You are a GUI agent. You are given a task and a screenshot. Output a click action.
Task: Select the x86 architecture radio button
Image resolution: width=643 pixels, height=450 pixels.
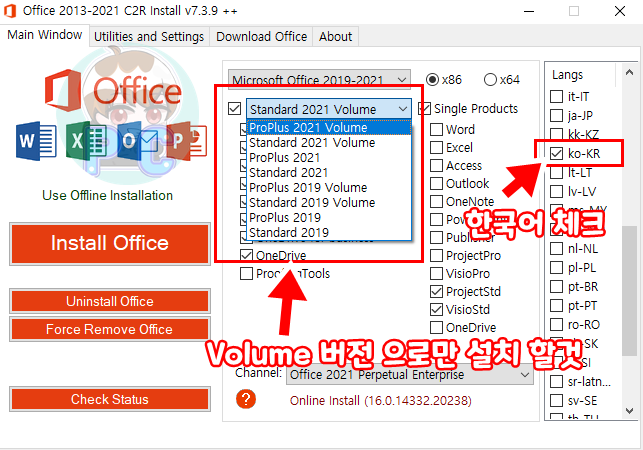[432, 80]
